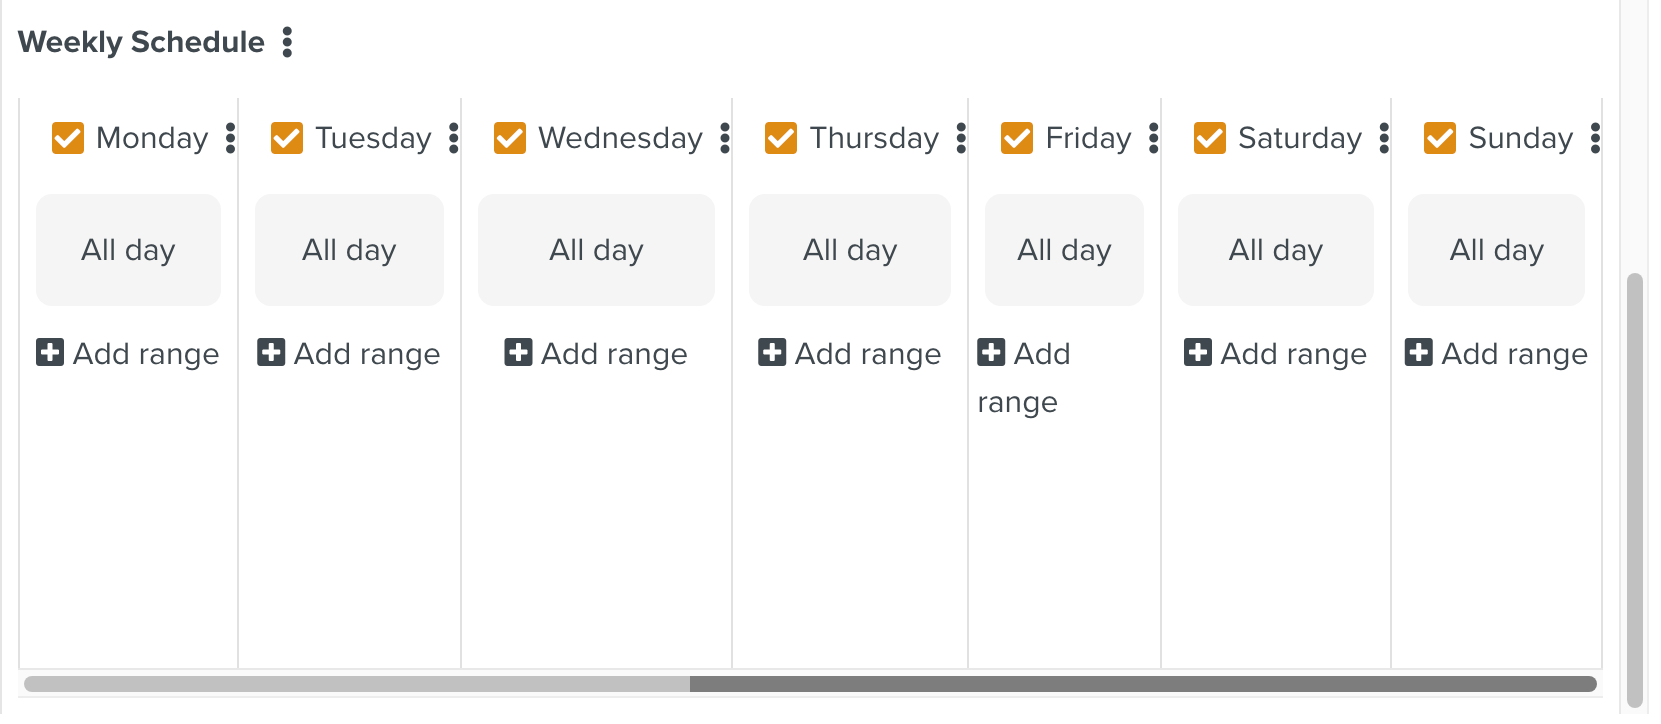Click the horizontal scrollbar thumb
This screenshot has height=724, width=1661.
pos(1142,684)
